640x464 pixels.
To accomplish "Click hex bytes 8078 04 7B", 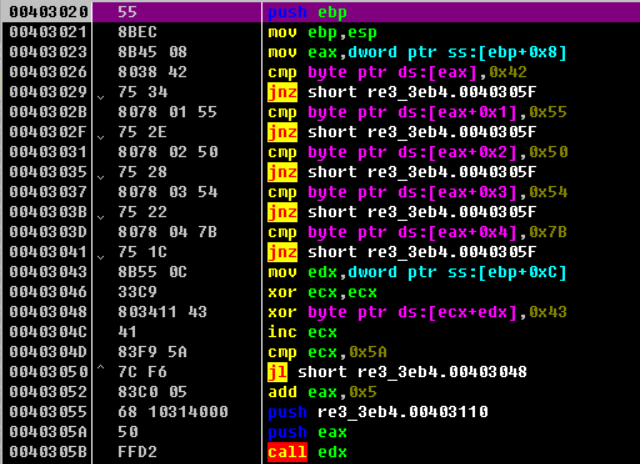I will point(167,232).
